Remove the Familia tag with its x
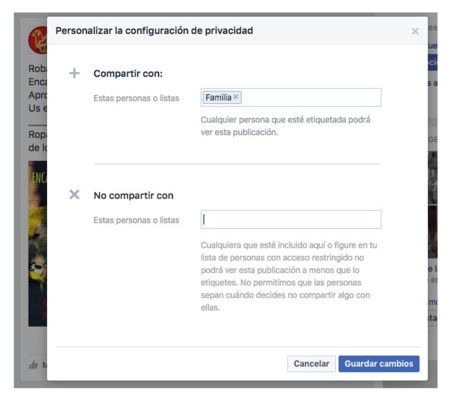Screen dimensions: 450x402 pos(236,97)
